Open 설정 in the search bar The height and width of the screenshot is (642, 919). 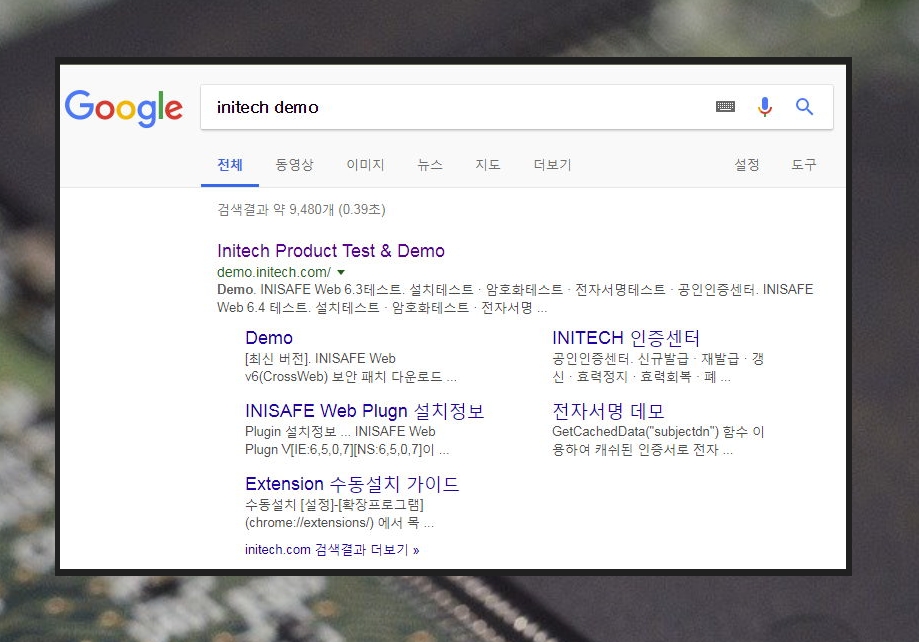point(747,165)
